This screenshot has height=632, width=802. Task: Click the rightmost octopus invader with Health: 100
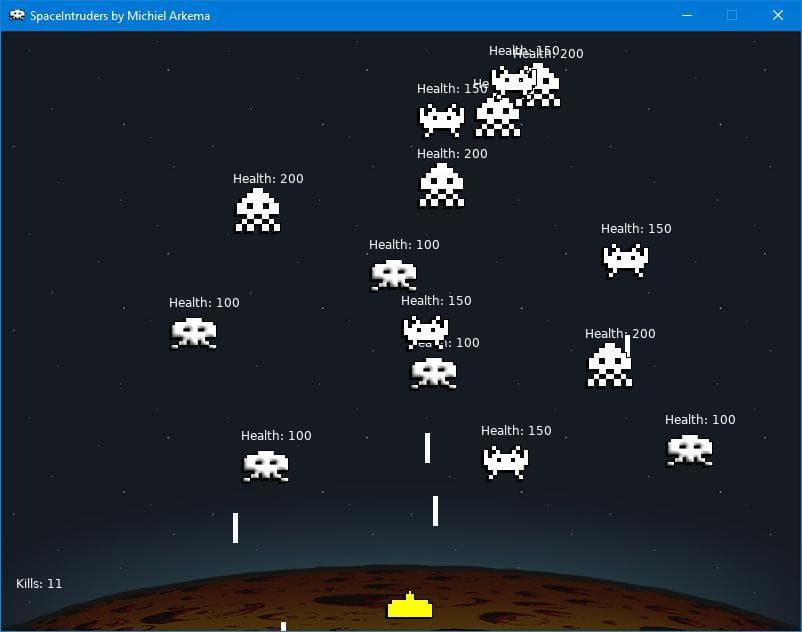(689, 450)
